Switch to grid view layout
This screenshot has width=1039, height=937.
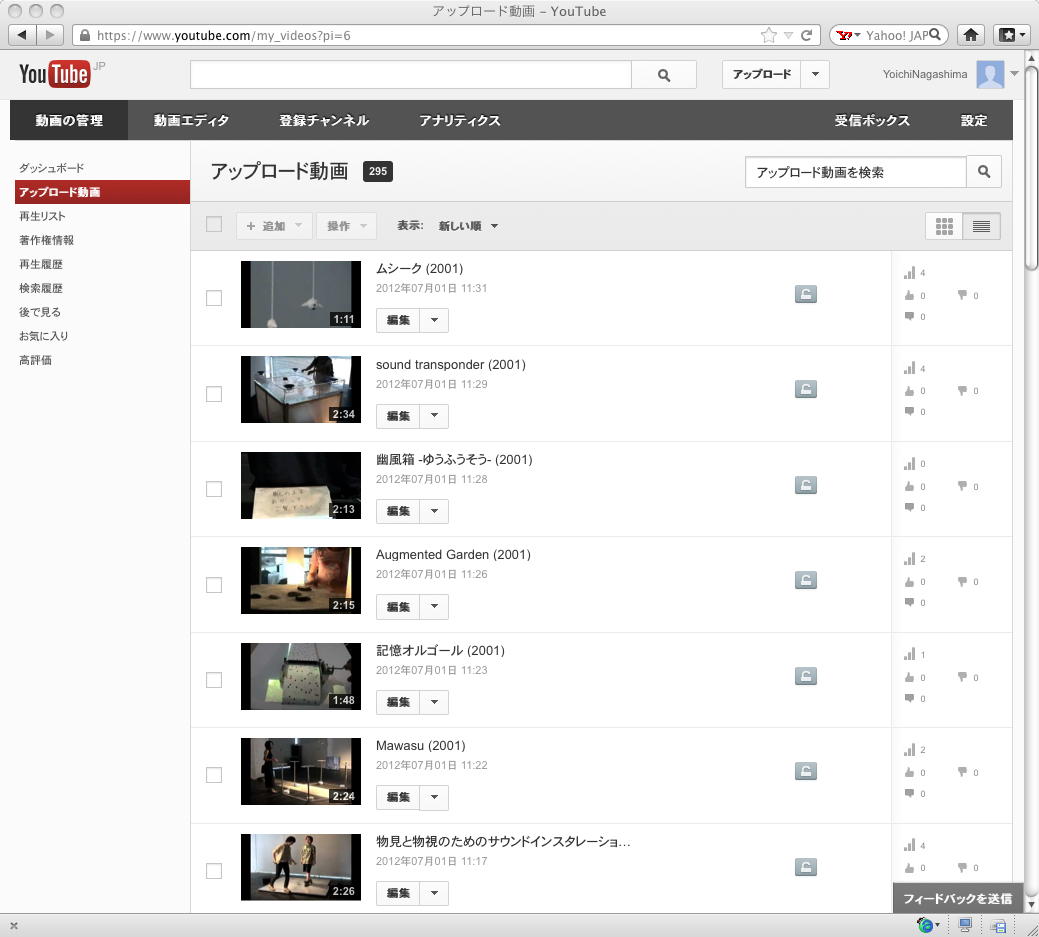pyautogui.click(x=944, y=227)
